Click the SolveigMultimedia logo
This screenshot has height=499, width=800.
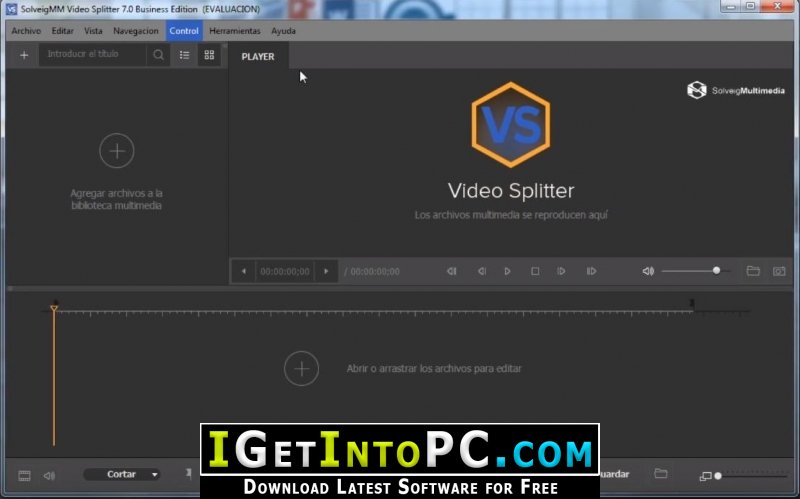coord(736,90)
